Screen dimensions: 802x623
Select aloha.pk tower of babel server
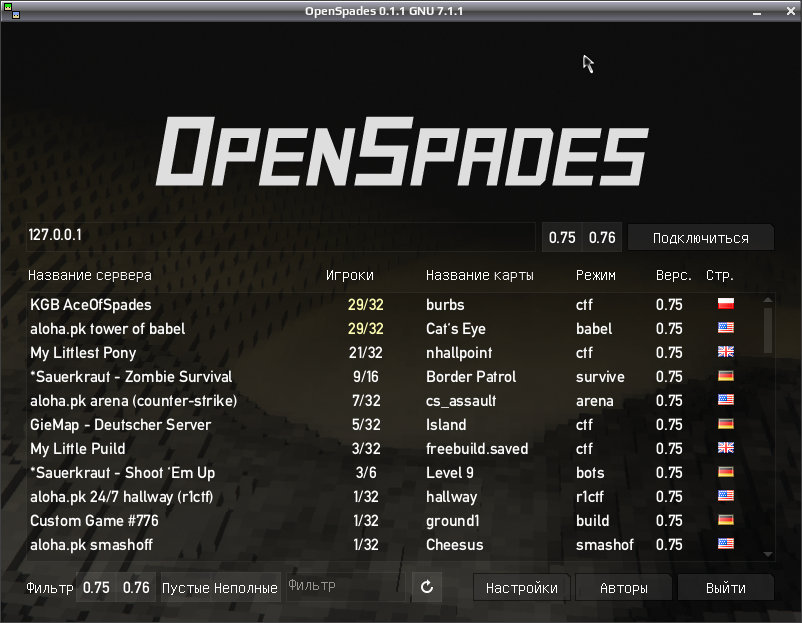pyautogui.click(x=394, y=328)
